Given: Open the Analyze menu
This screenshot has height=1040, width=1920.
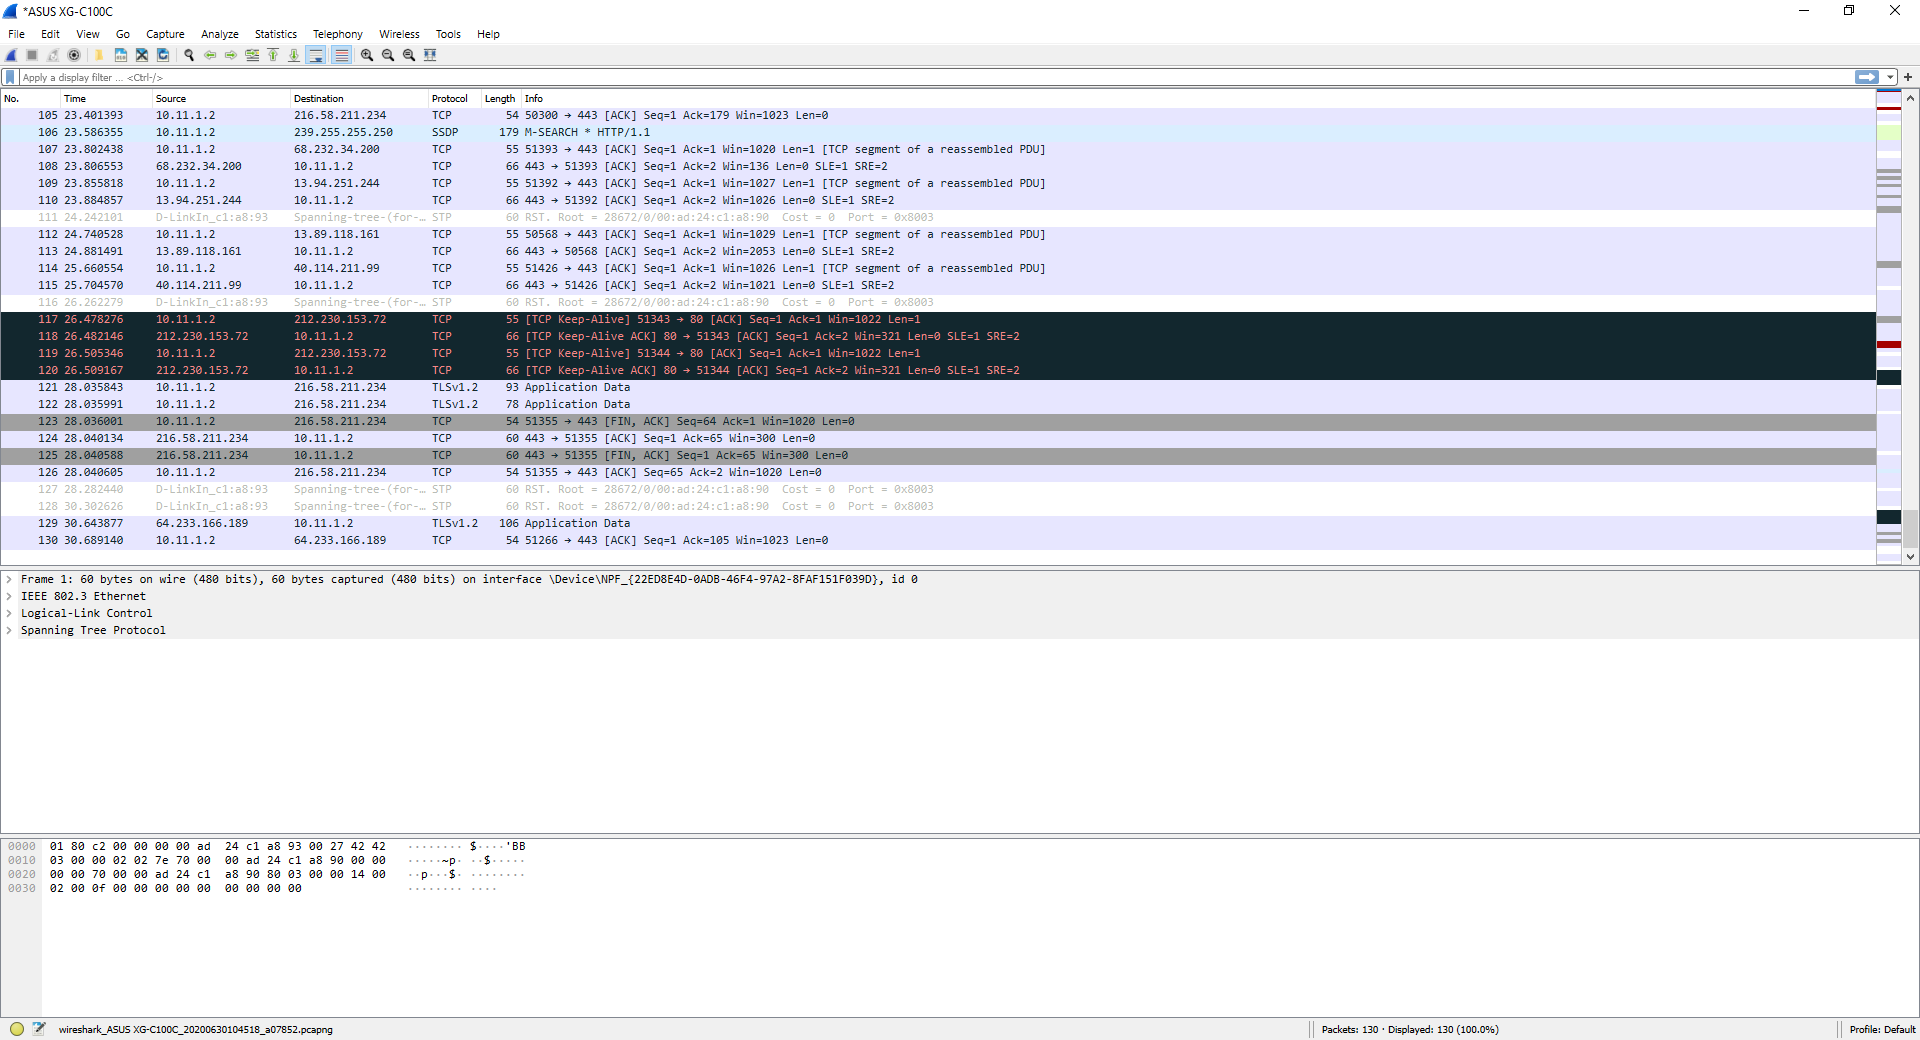Looking at the screenshot, I should click(x=220, y=34).
